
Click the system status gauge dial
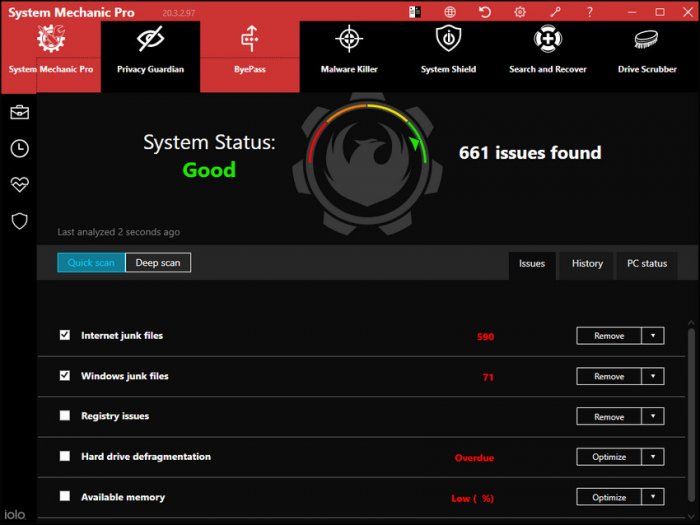click(367, 163)
